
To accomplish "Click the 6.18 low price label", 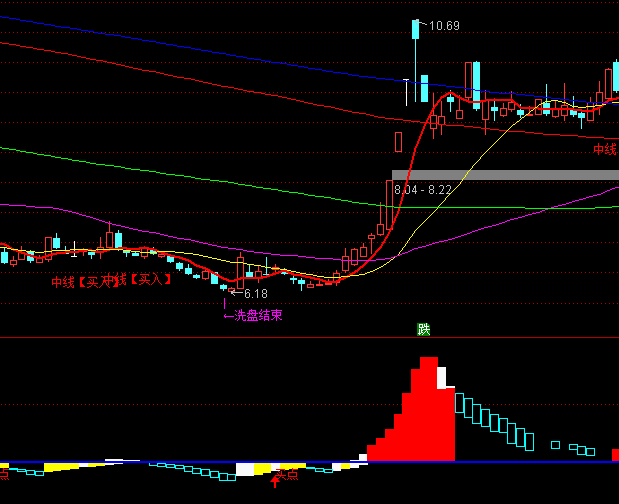I will (255, 293).
